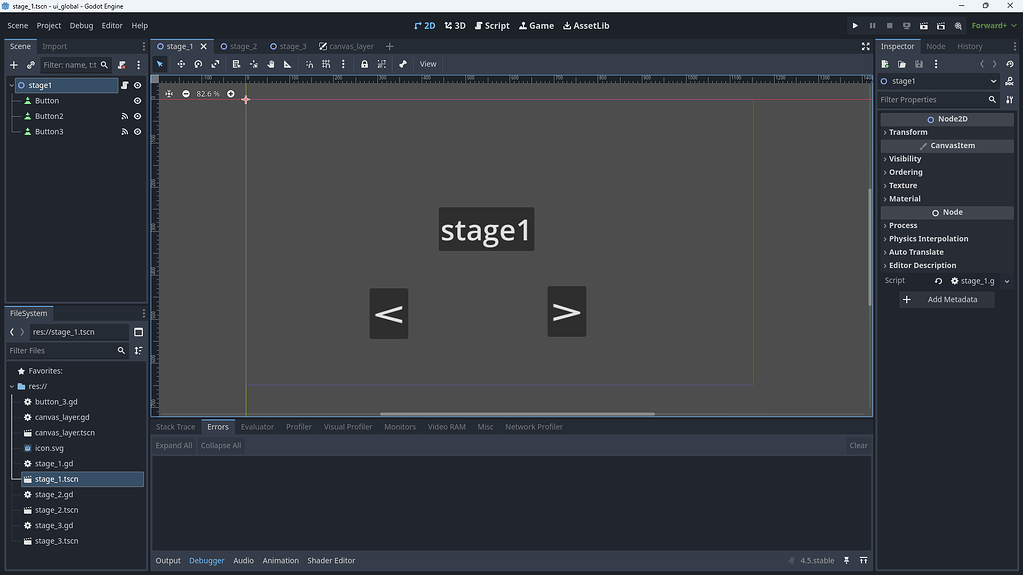Toggle Grid Snap in toolbar
This screenshot has width=1023, height=575.
point(326,64)
